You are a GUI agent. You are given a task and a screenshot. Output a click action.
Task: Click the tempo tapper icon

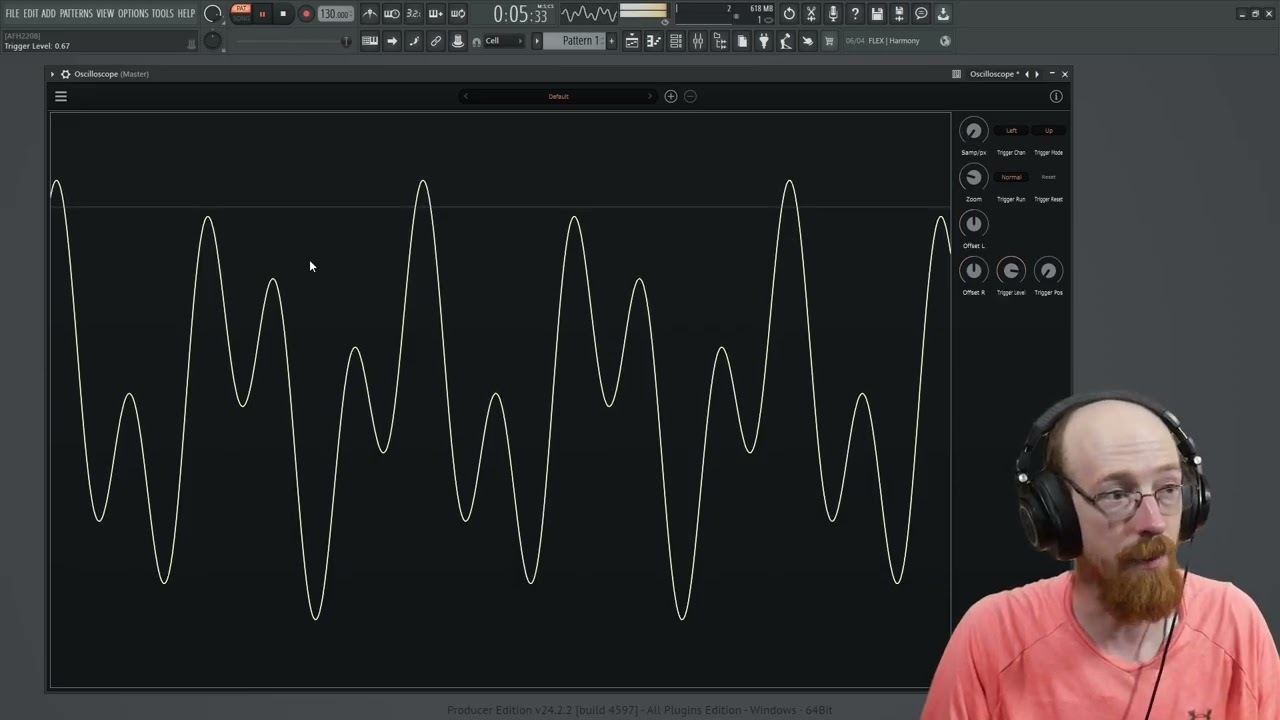[x=786, y=41]
